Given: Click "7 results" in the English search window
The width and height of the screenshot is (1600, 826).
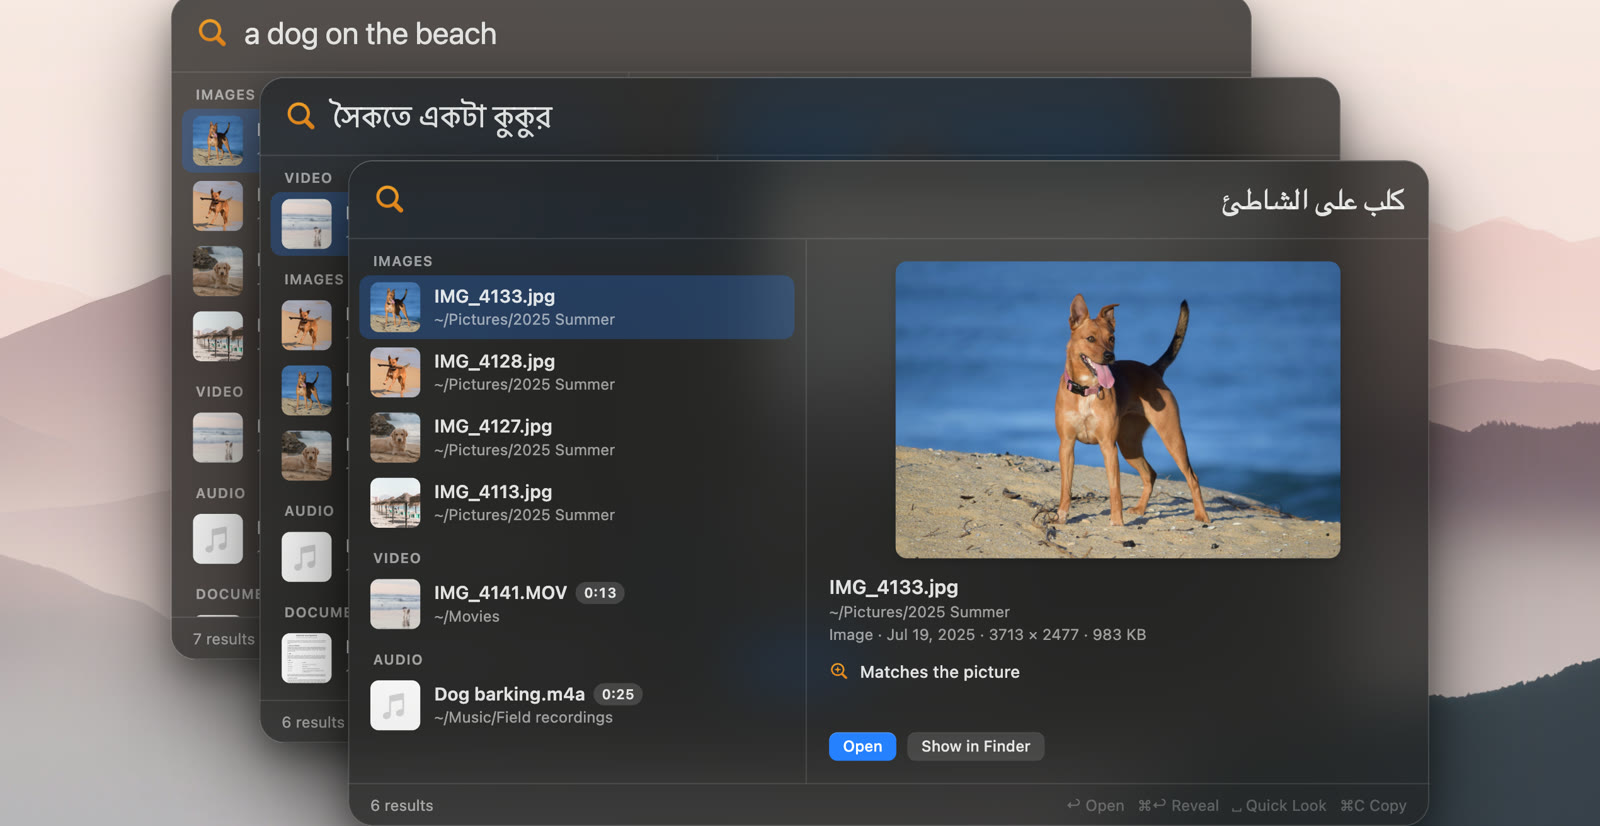Looking at the screenshot, I should coord(223,639).
